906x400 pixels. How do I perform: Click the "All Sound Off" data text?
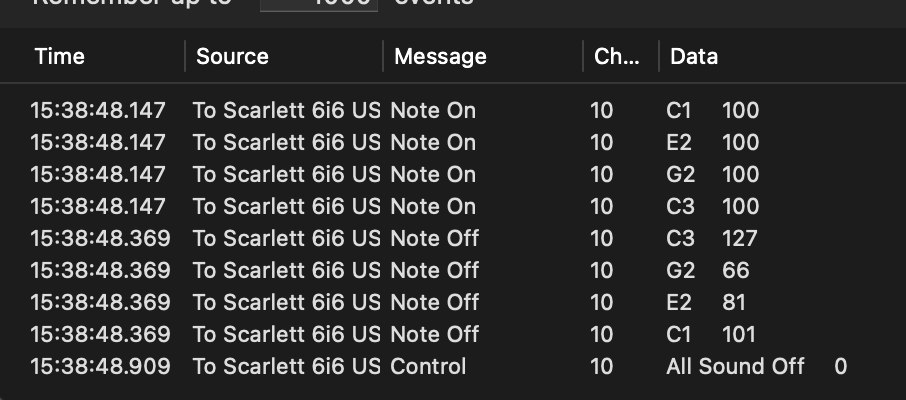735,367
